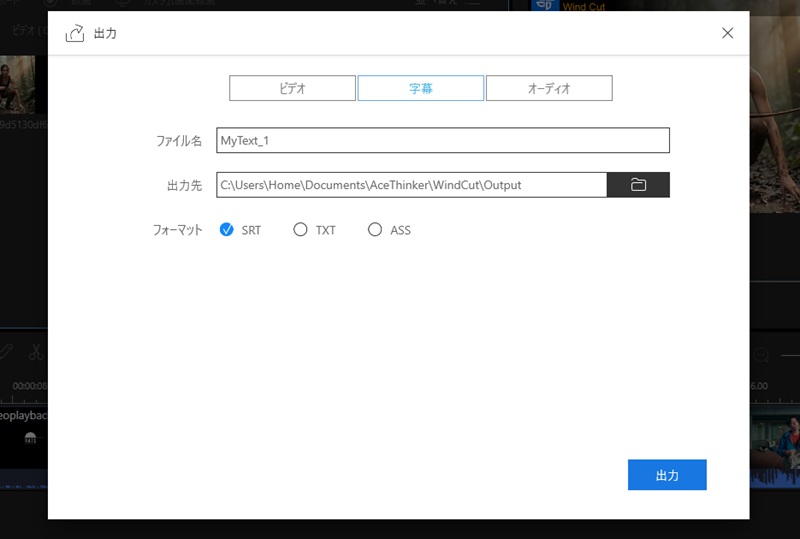This screenshot has width=800, height=539.
Task: Open the オーディオ export tab
Action: tap(549, 88)
